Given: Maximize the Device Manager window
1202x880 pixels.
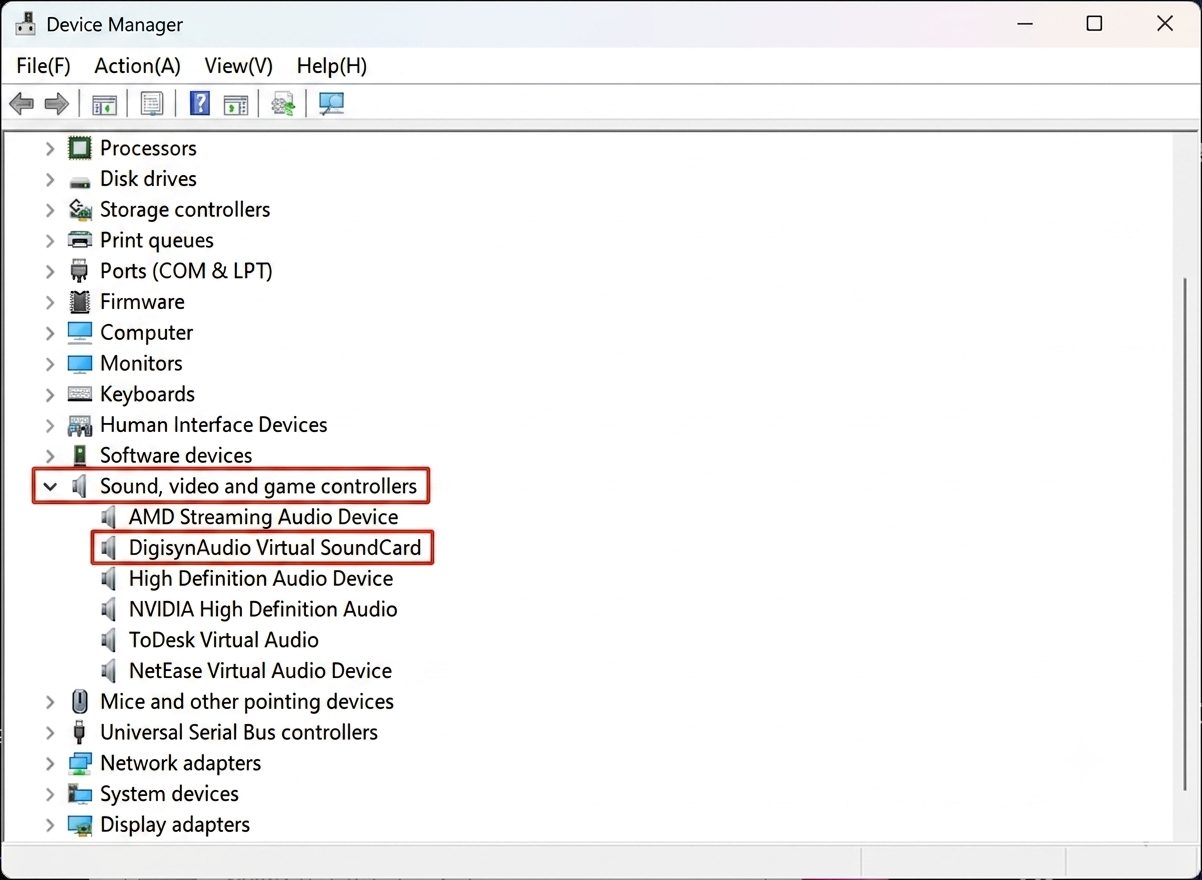Looking at the screenshot, I should click(x=1094, y=24).
